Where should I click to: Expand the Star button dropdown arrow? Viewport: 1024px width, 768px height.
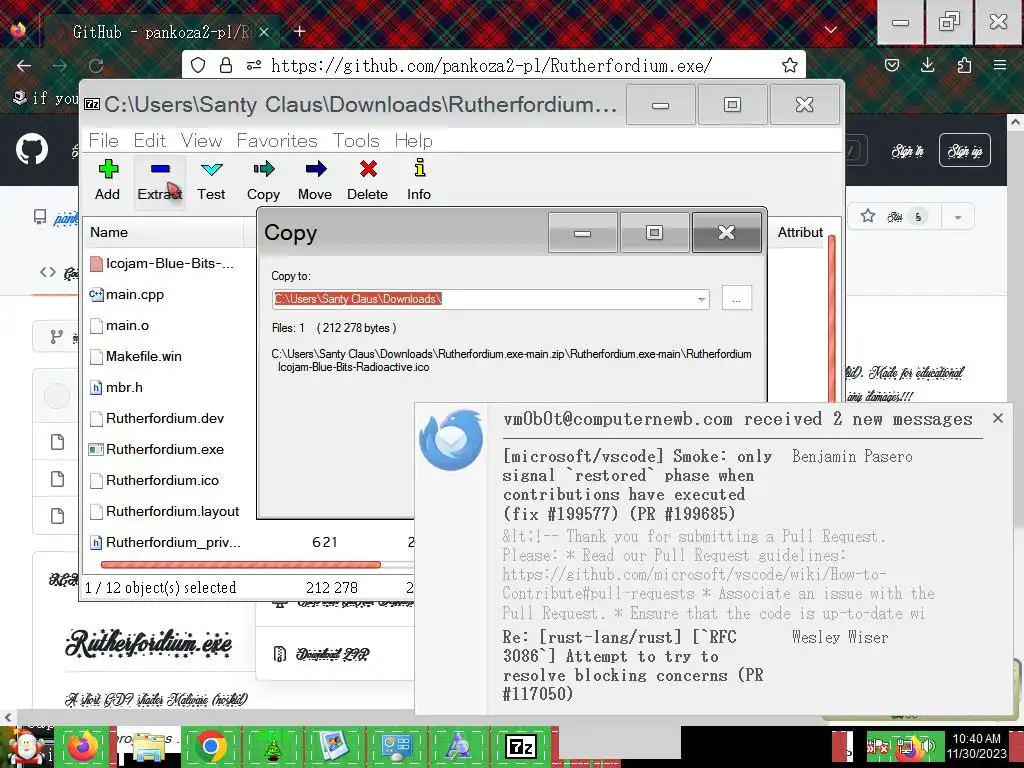pos(958,217)
